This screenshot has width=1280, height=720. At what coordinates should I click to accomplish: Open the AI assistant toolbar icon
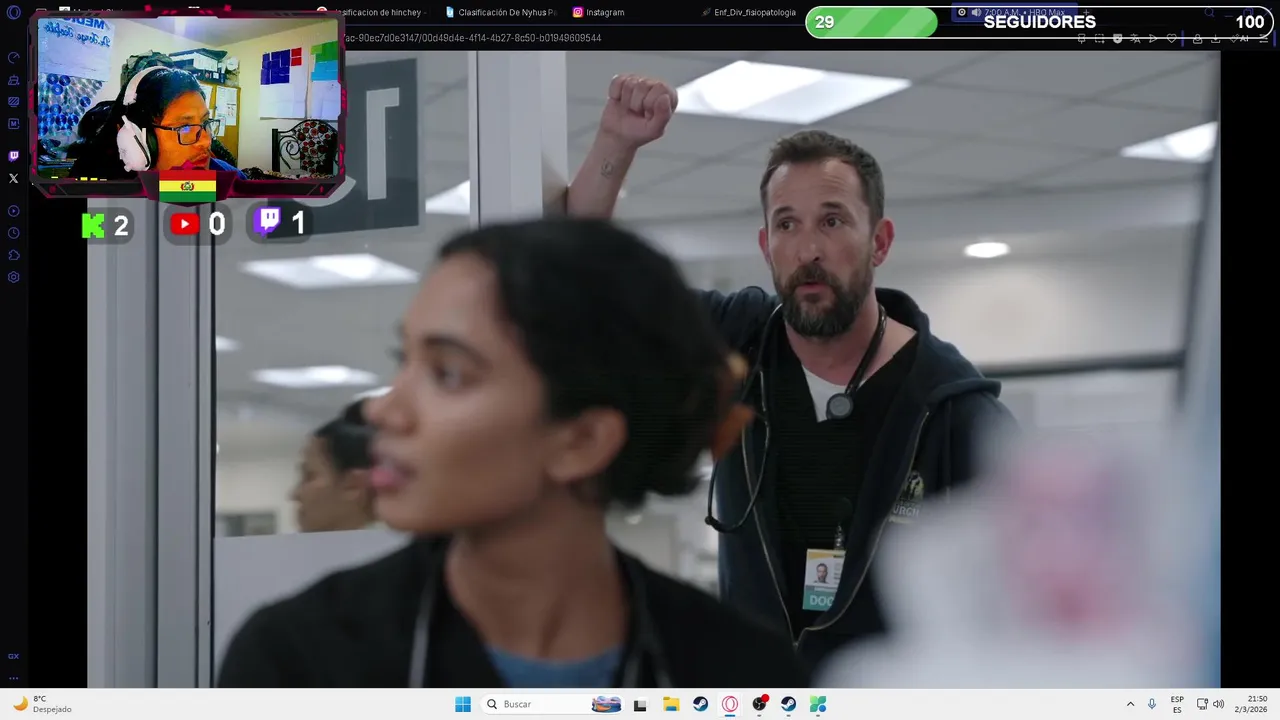tap(1242, 38)
